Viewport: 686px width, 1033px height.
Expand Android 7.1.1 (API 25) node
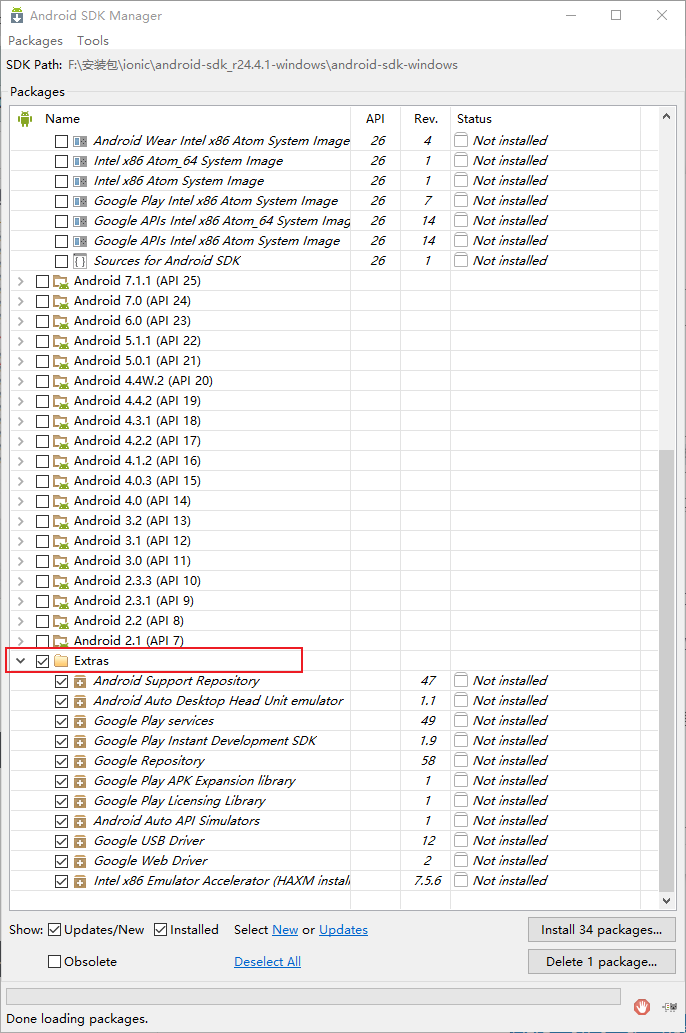20,281
